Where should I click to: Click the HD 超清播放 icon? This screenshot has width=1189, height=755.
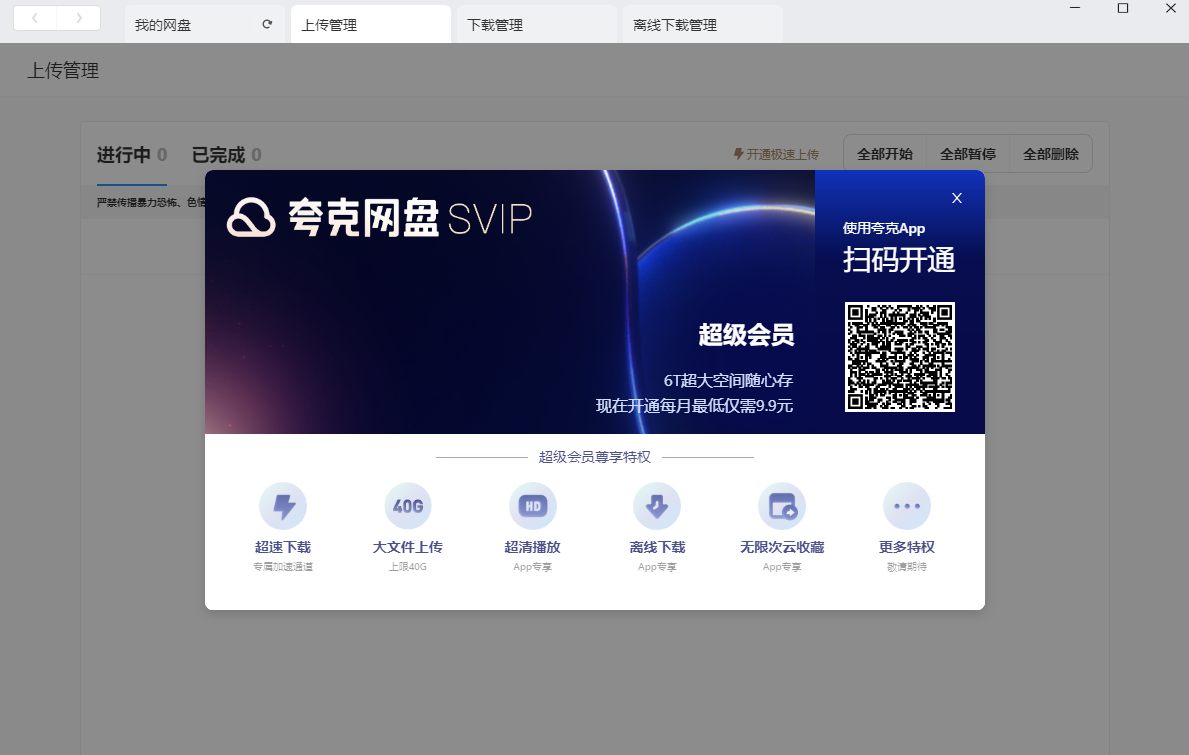pyautogui.click(x=532, y=506)
